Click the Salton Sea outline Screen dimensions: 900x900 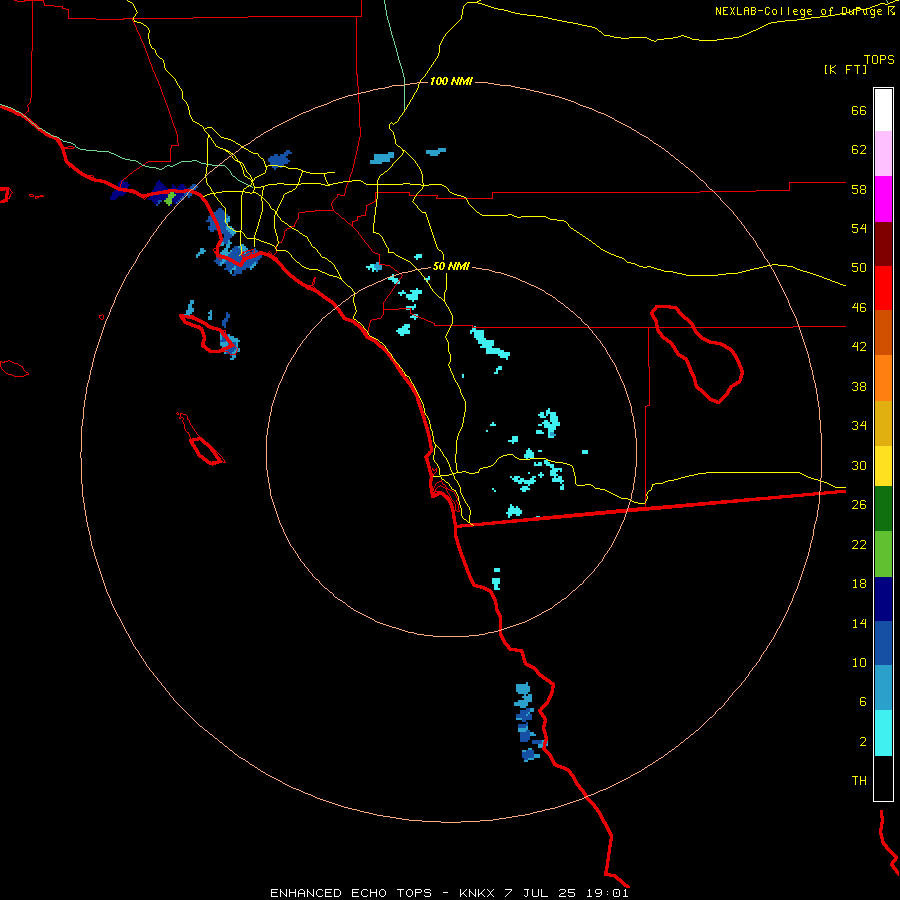click(696, 353)
